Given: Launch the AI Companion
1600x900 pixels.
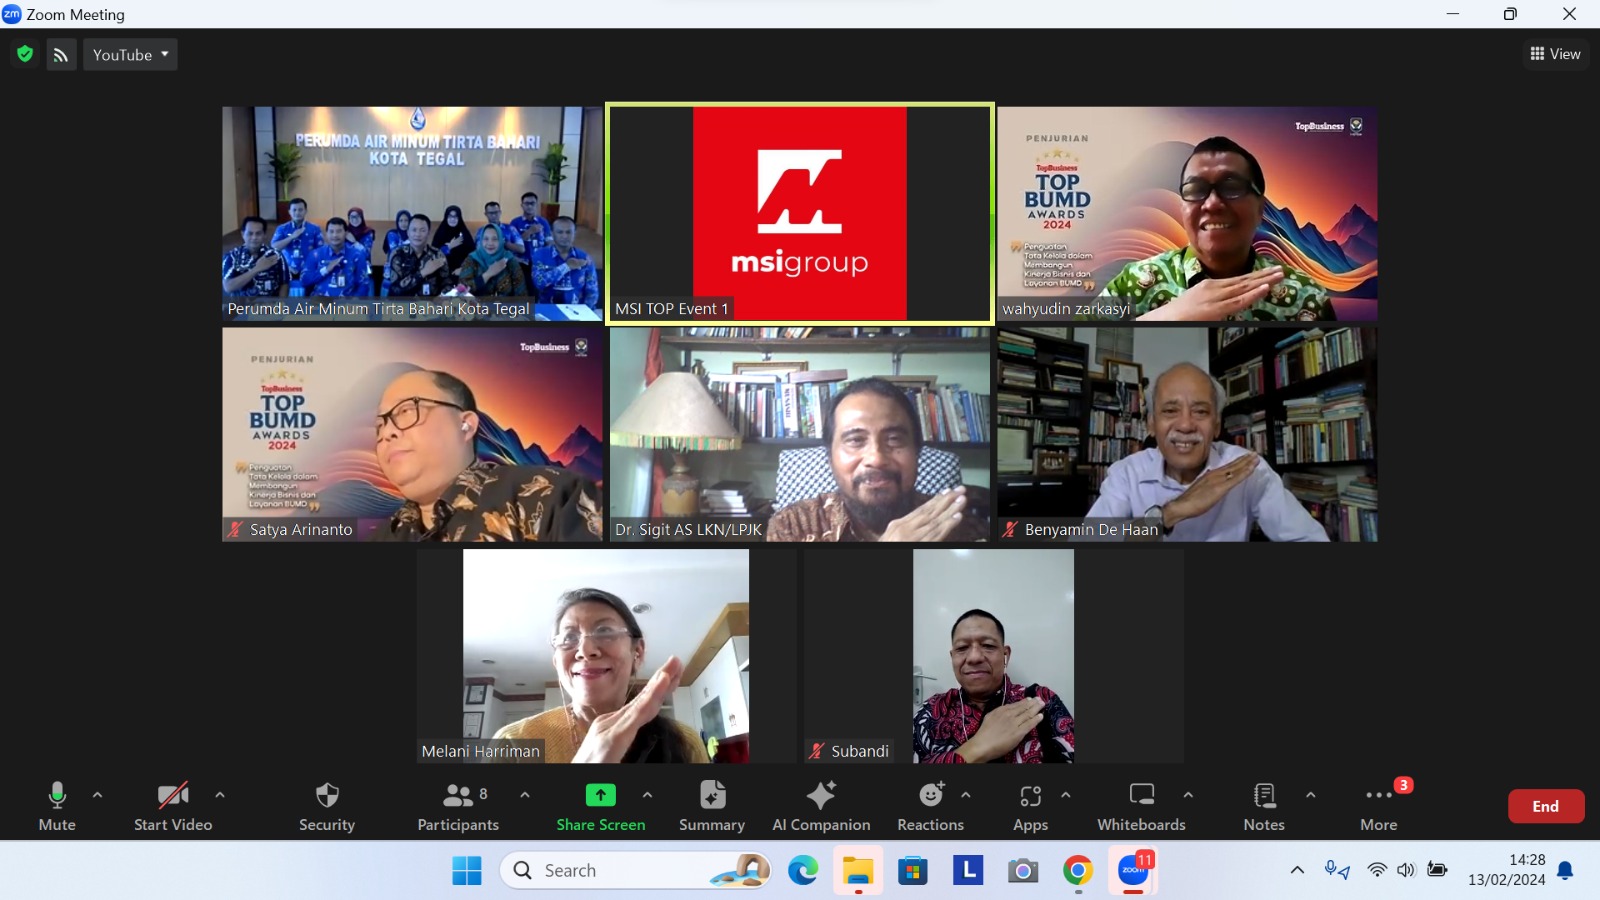Looking at the screenshot, I should pyautogui.click(x=821, y=806).
